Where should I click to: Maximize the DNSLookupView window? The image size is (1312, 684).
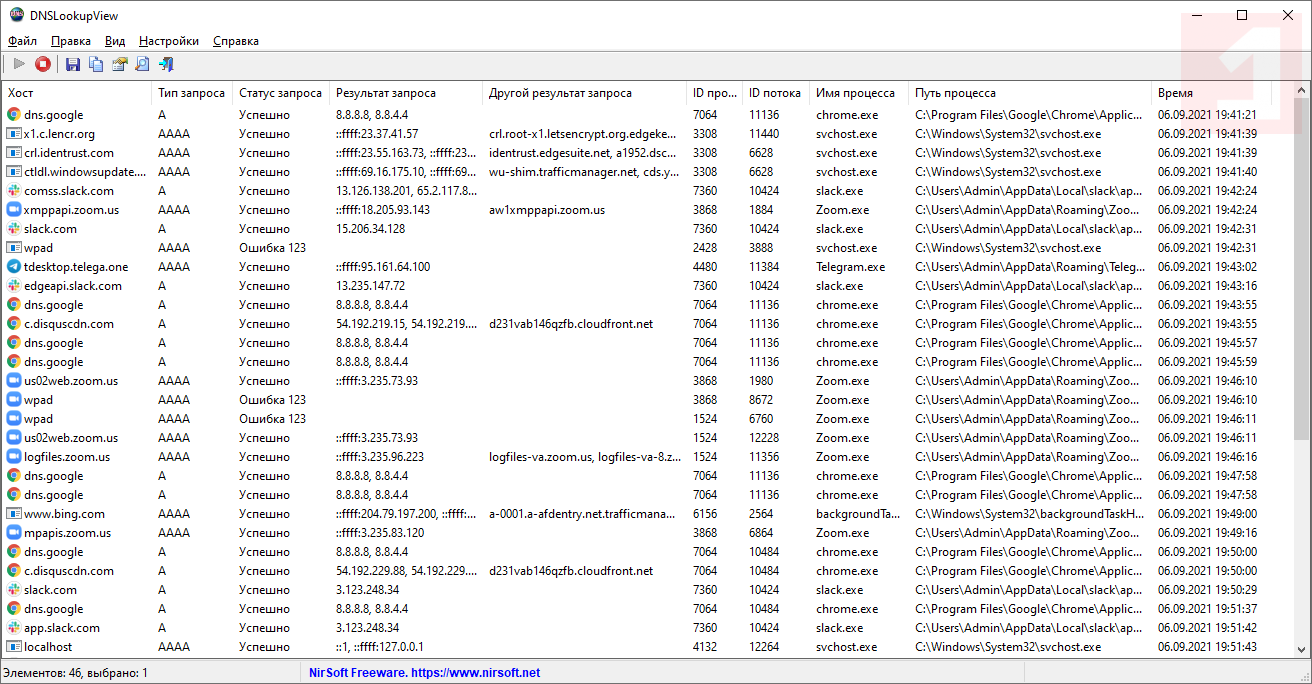[1242, 15]
